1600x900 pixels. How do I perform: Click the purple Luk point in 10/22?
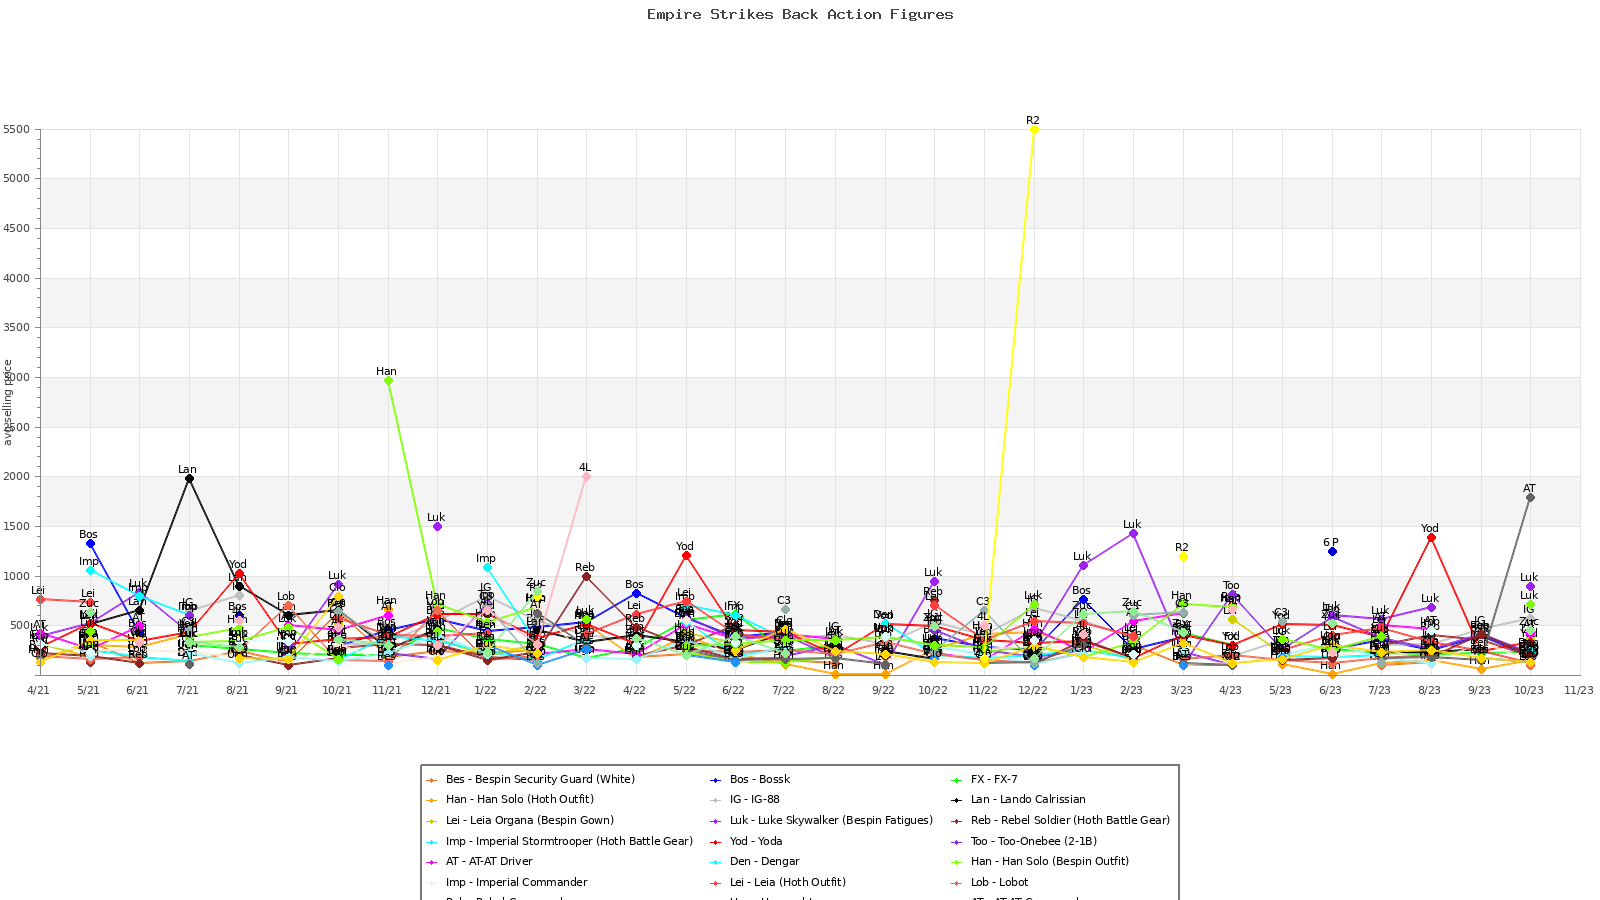click(934, 581)
